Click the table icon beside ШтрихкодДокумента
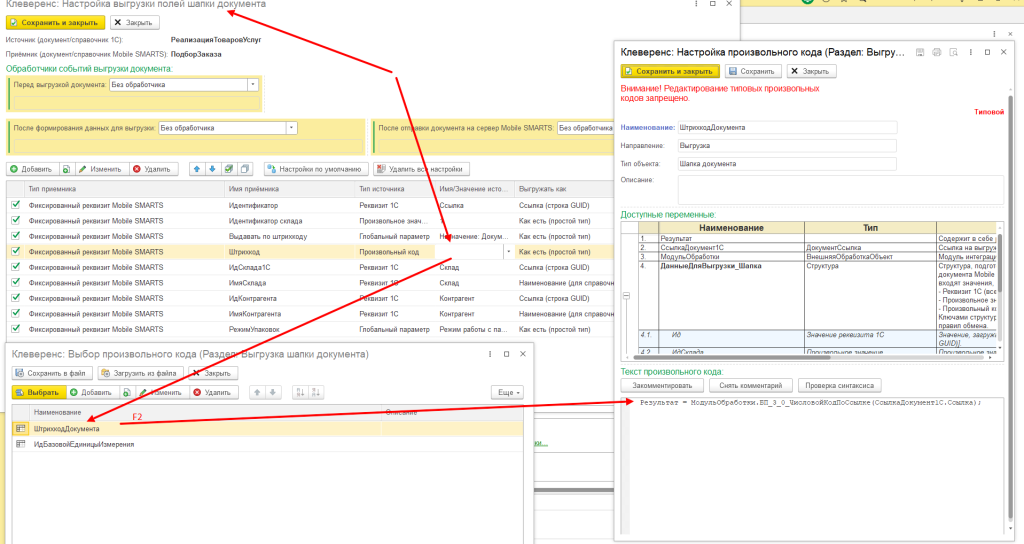 (21, 428)
